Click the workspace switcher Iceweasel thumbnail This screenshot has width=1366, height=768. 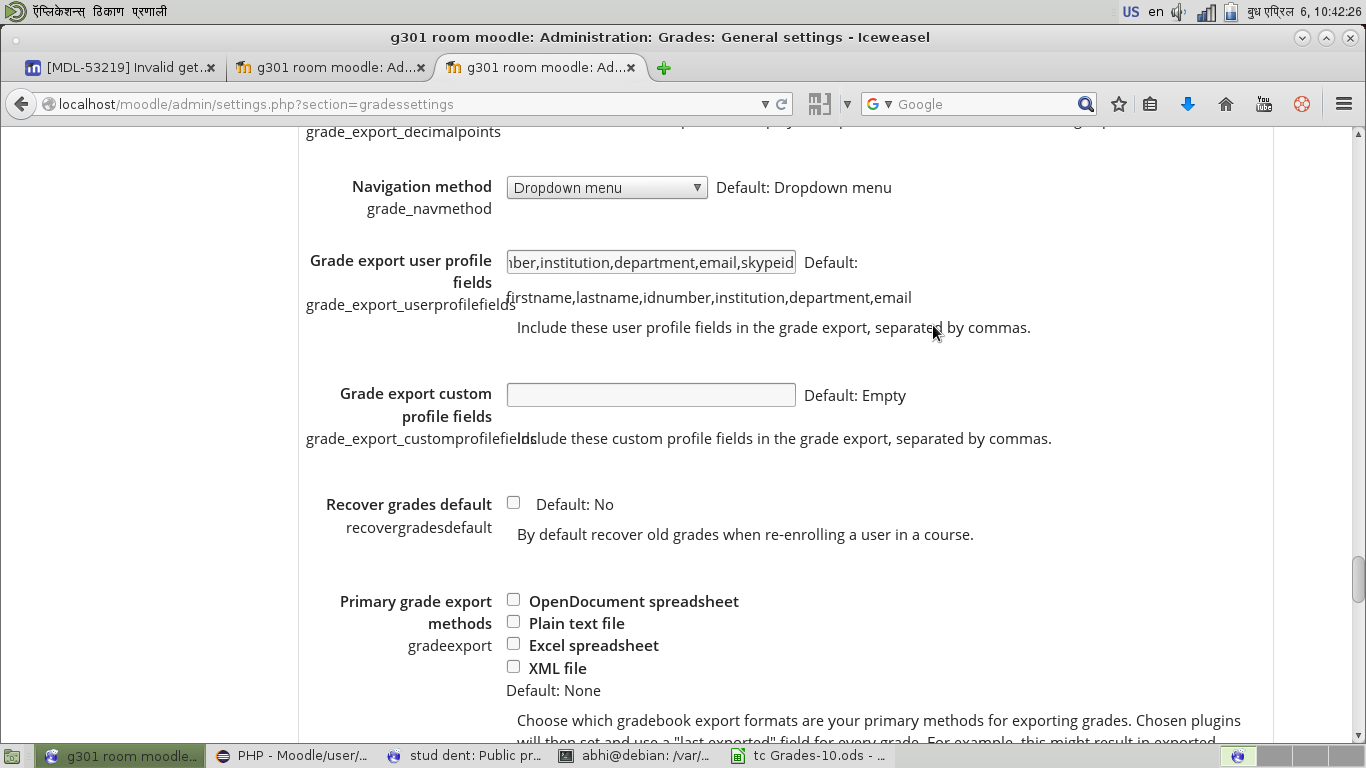[x=1238, y=756]
